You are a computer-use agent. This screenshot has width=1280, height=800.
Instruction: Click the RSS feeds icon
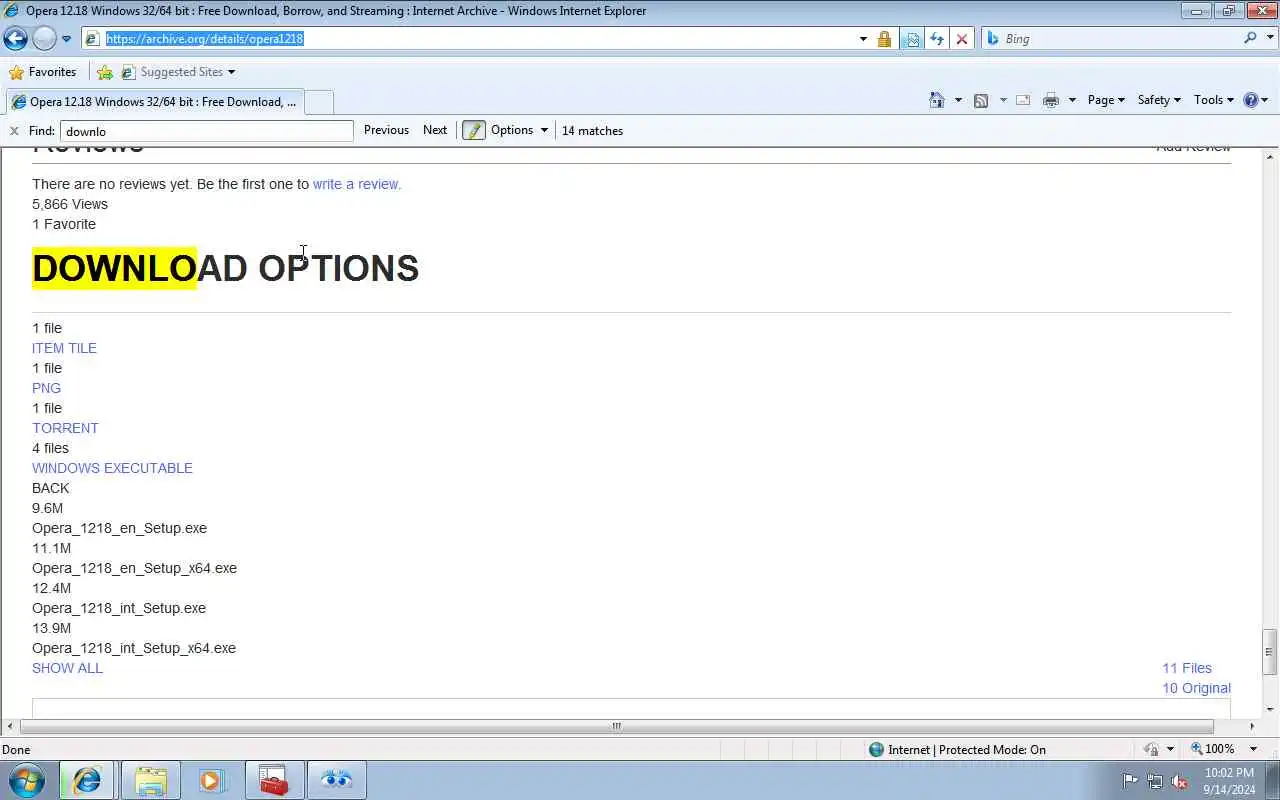[981, 100]
